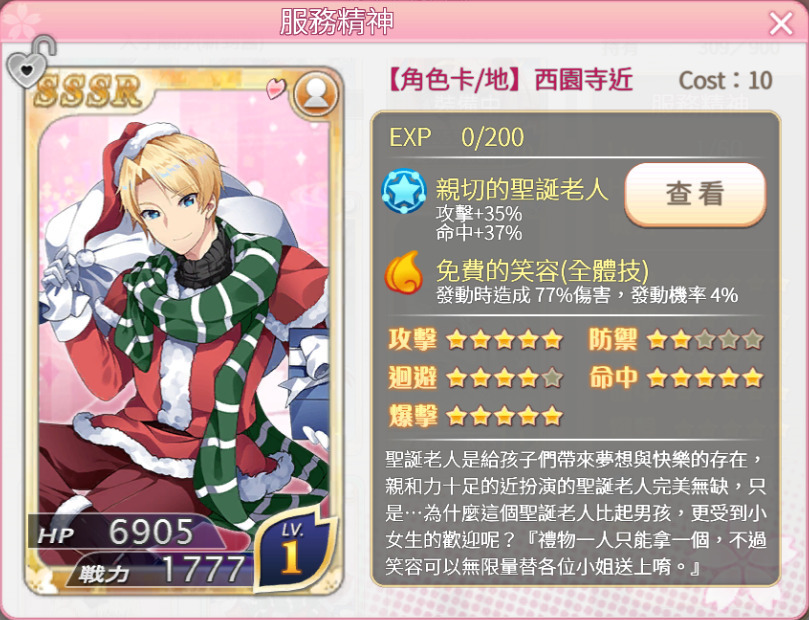The width and height of the screenshot is (809, 620).
Task: Click the 爆擊 star rating row
Action: pos(475,415)
